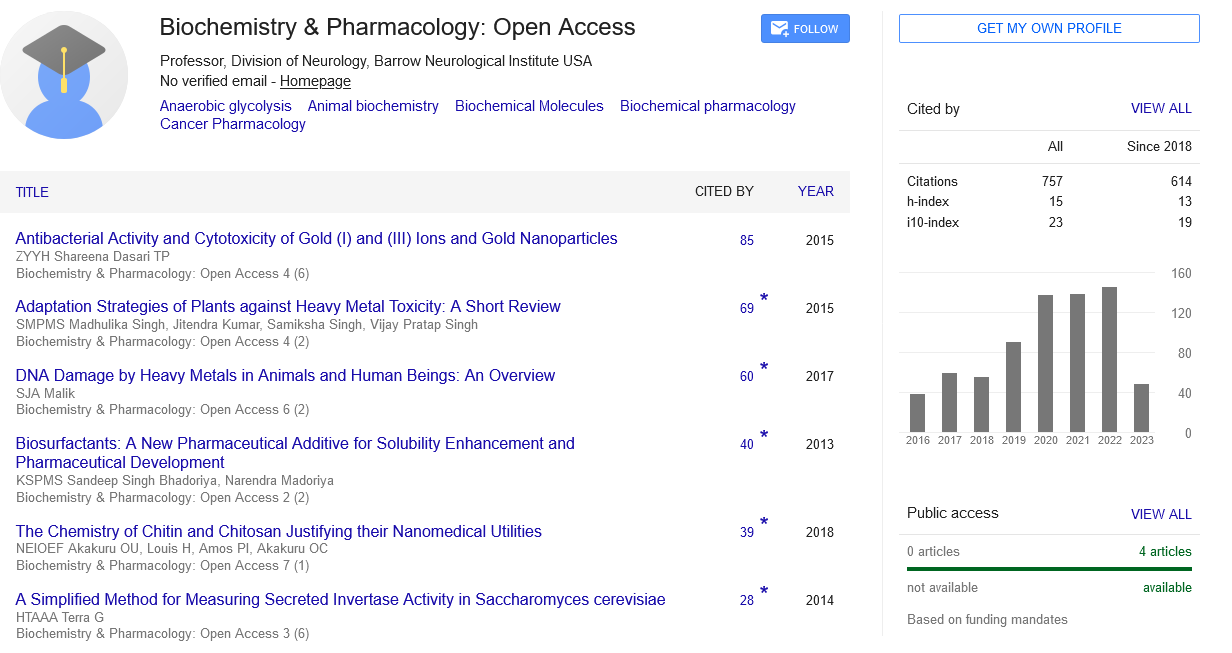1232x653 pixels.
Task: Sort by the TITLE column header
Action: click(32, 192)
